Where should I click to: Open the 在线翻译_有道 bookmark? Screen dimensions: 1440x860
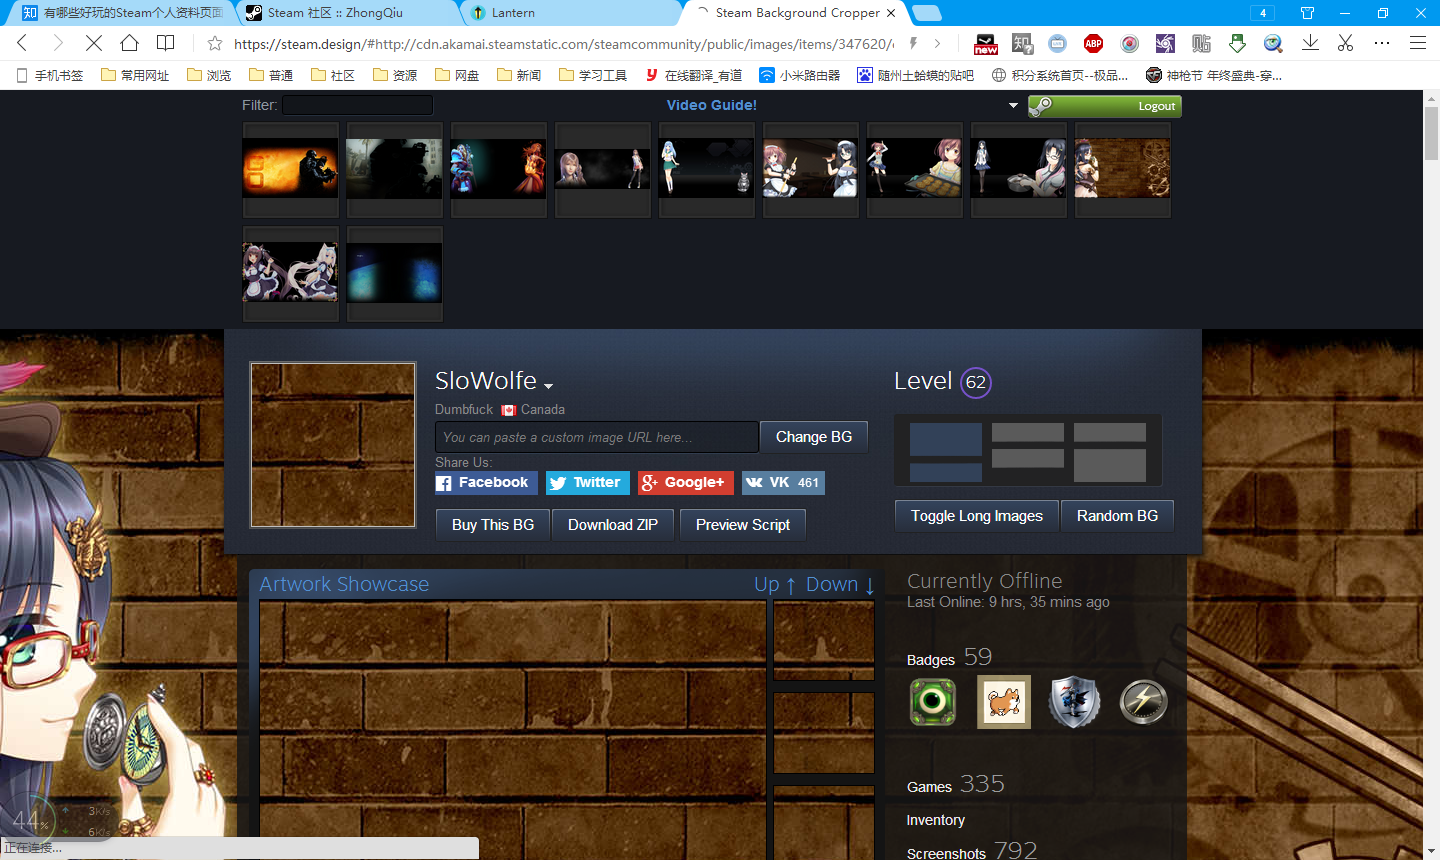pyautogui.click(x=694, y=75)
